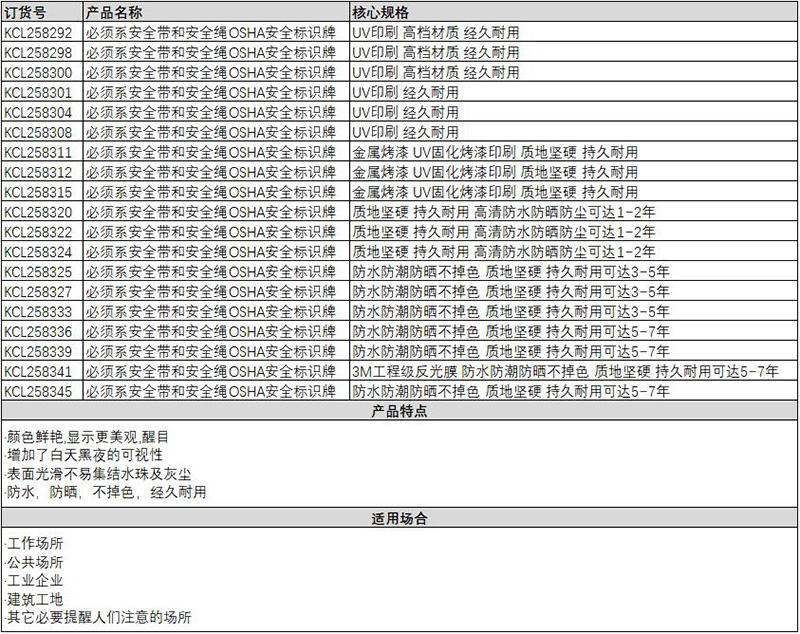
Task: Click the 增加了白天黑夜的可视性 feature text
Action: click(x=84, y=455)
